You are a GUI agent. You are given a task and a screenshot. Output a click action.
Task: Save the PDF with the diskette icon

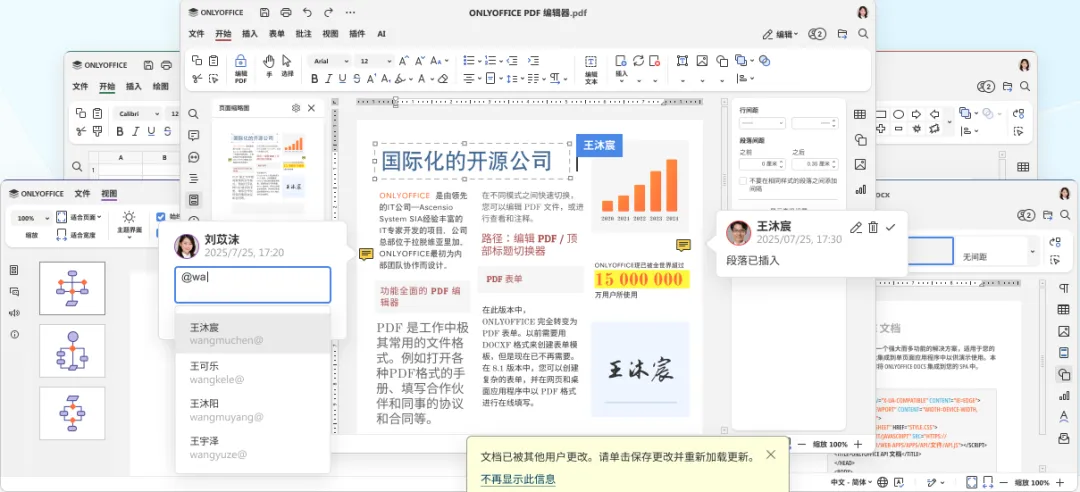(x=264, y=12)
